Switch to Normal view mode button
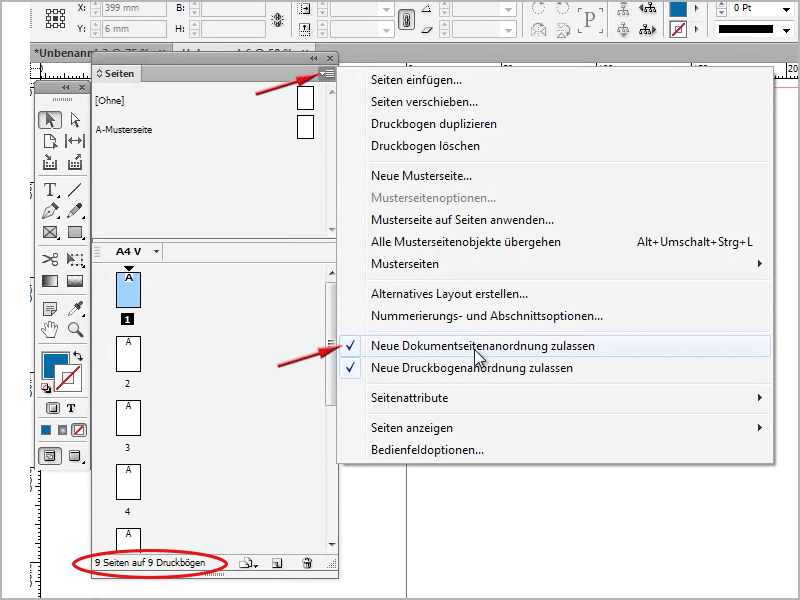Screen dimensions: 800x600 pyautogui.click(x=50, y=456)
